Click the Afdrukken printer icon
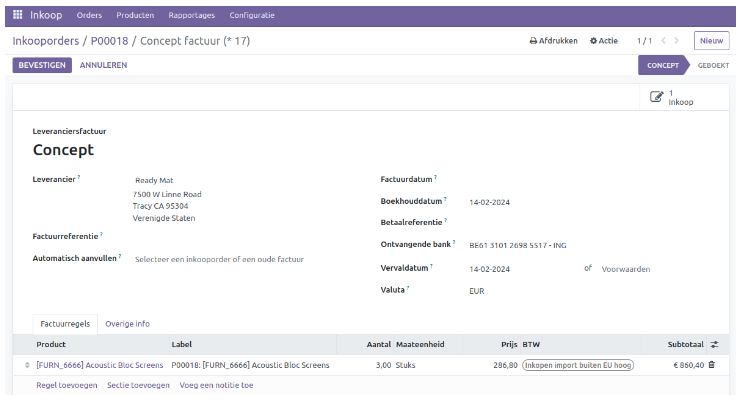Viewport: 742px width, 407px height. click(x=533, y=41)
